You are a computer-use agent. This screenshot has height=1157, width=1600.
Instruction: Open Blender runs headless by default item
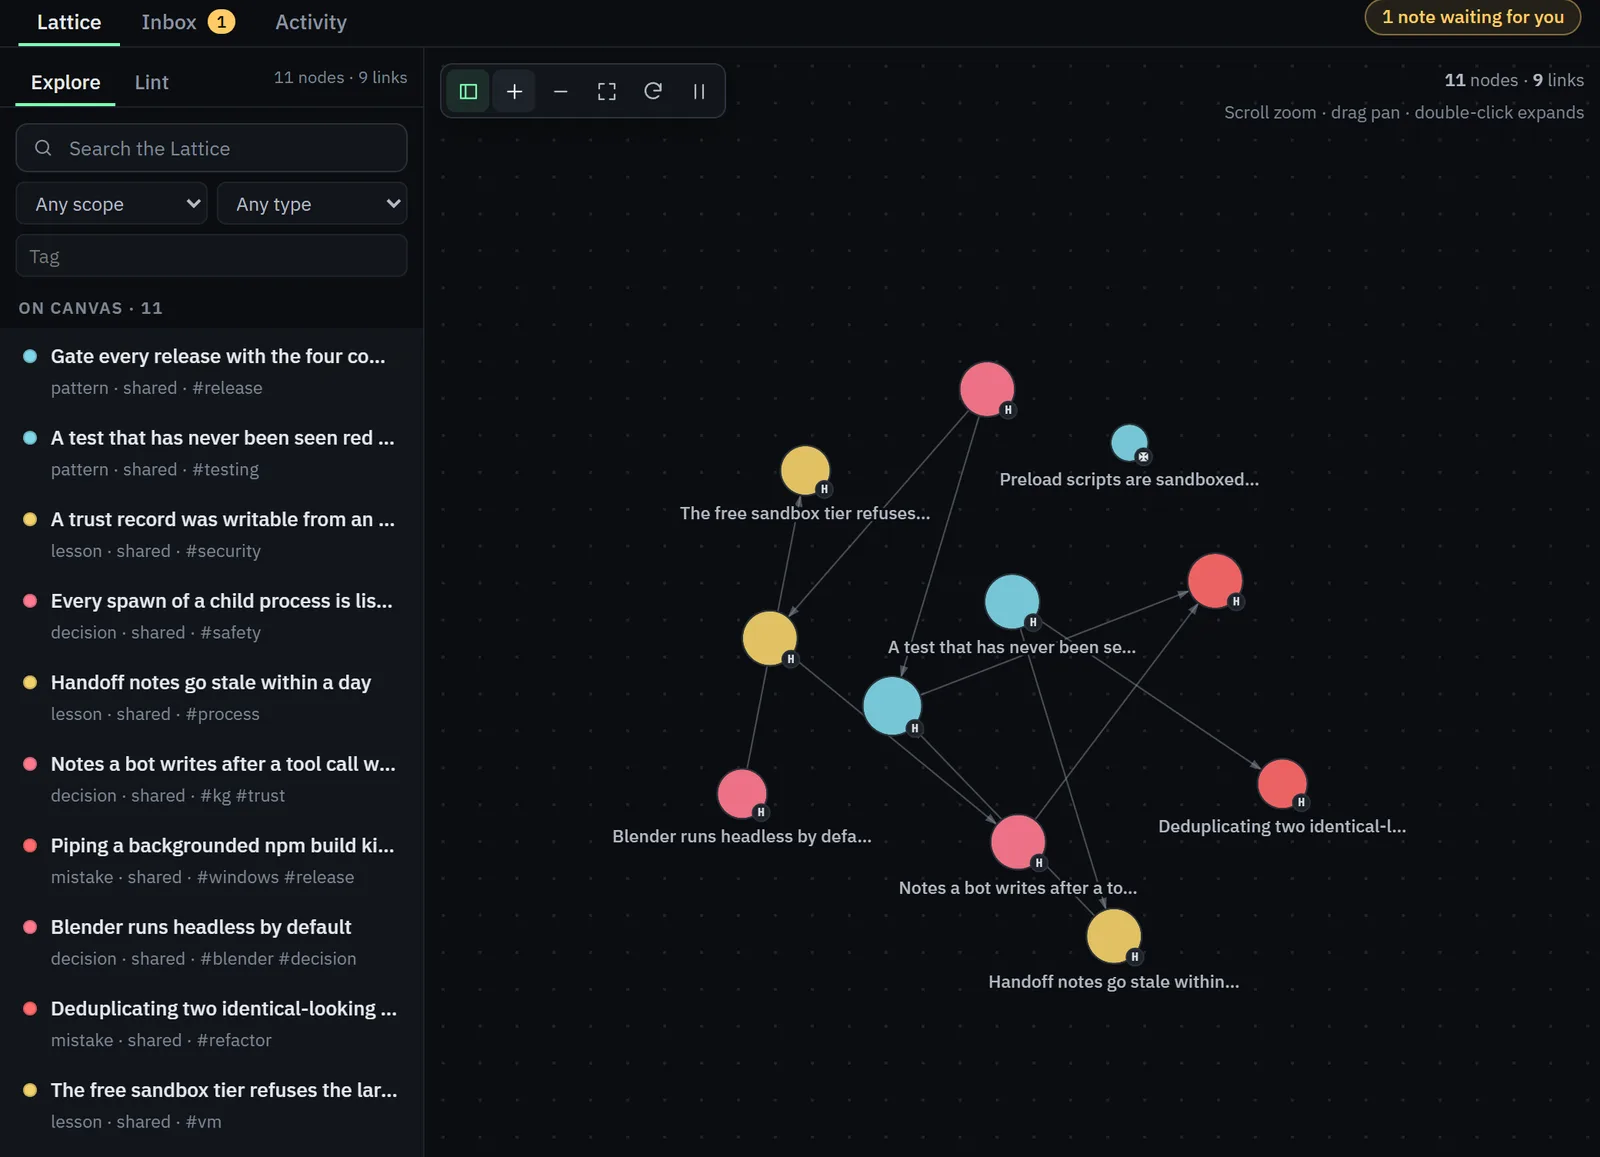(x=211, y=942)
